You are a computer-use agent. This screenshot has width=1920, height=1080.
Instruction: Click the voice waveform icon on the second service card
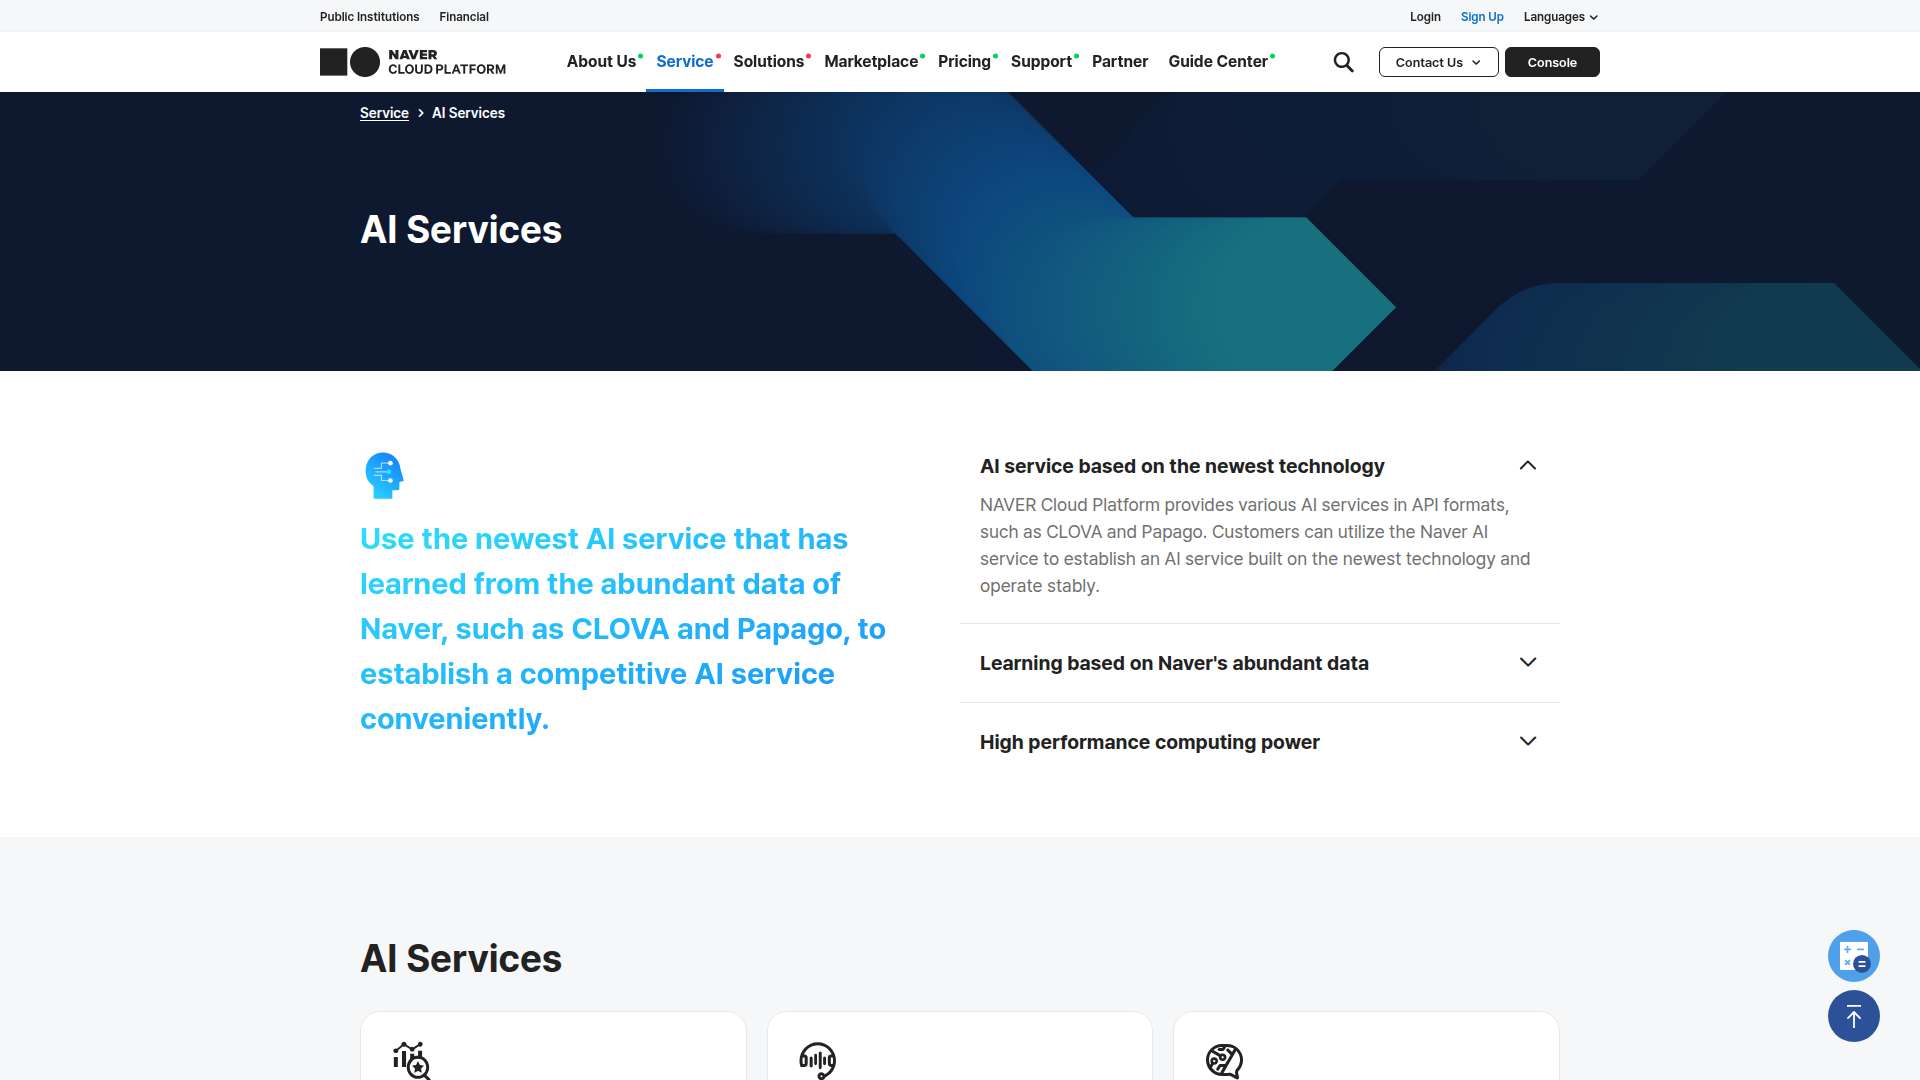point(817,1060)
